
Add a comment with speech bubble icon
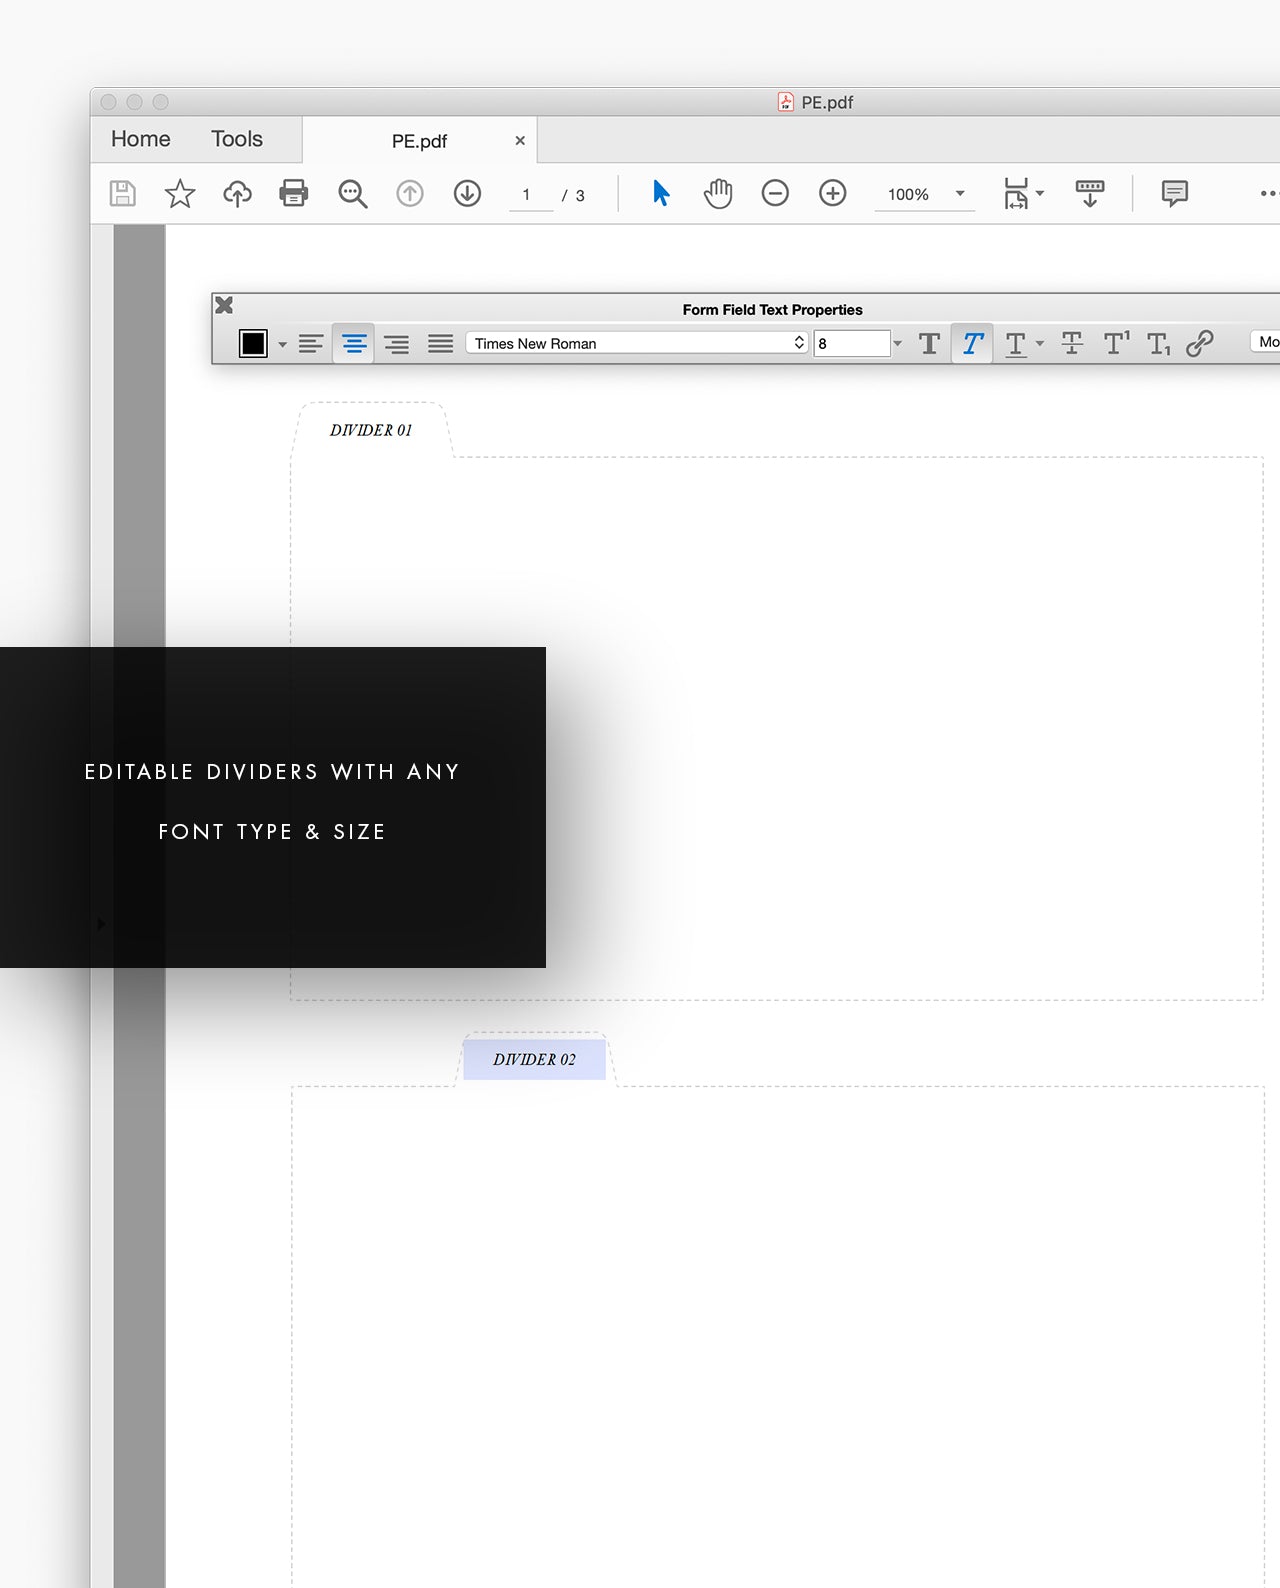[1174, 193]
